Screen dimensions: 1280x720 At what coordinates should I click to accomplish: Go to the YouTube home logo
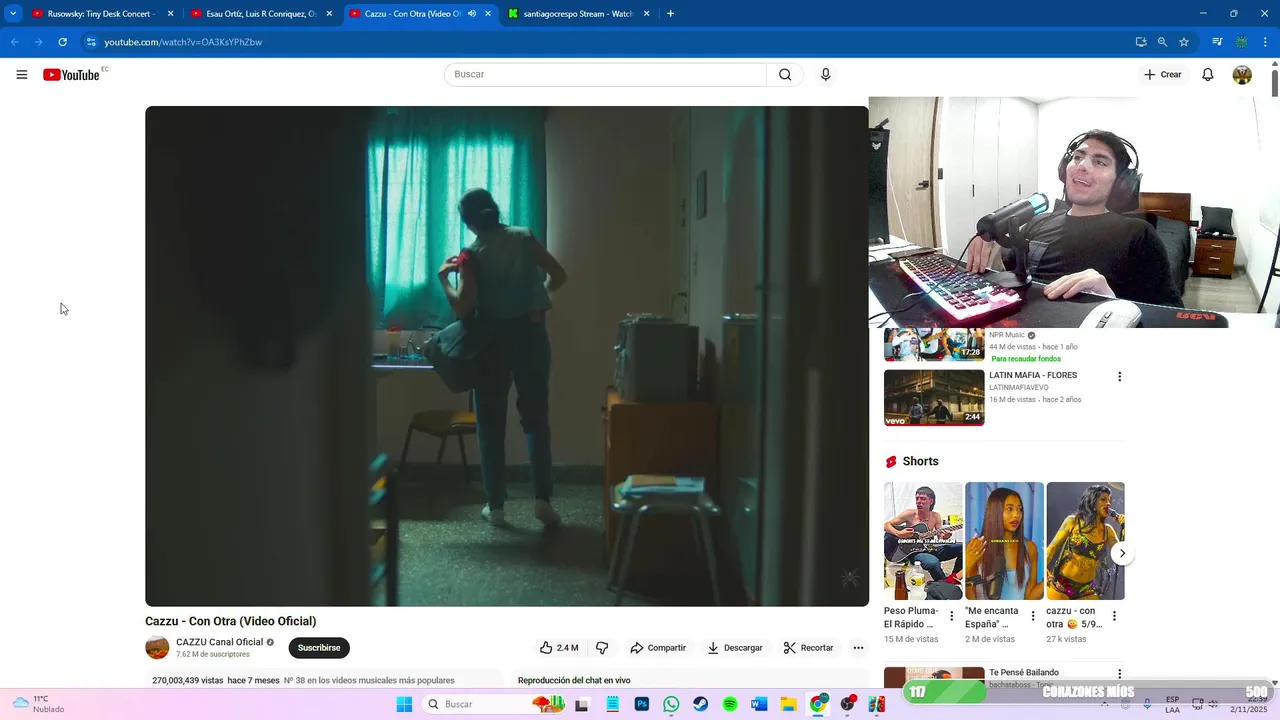72,75
